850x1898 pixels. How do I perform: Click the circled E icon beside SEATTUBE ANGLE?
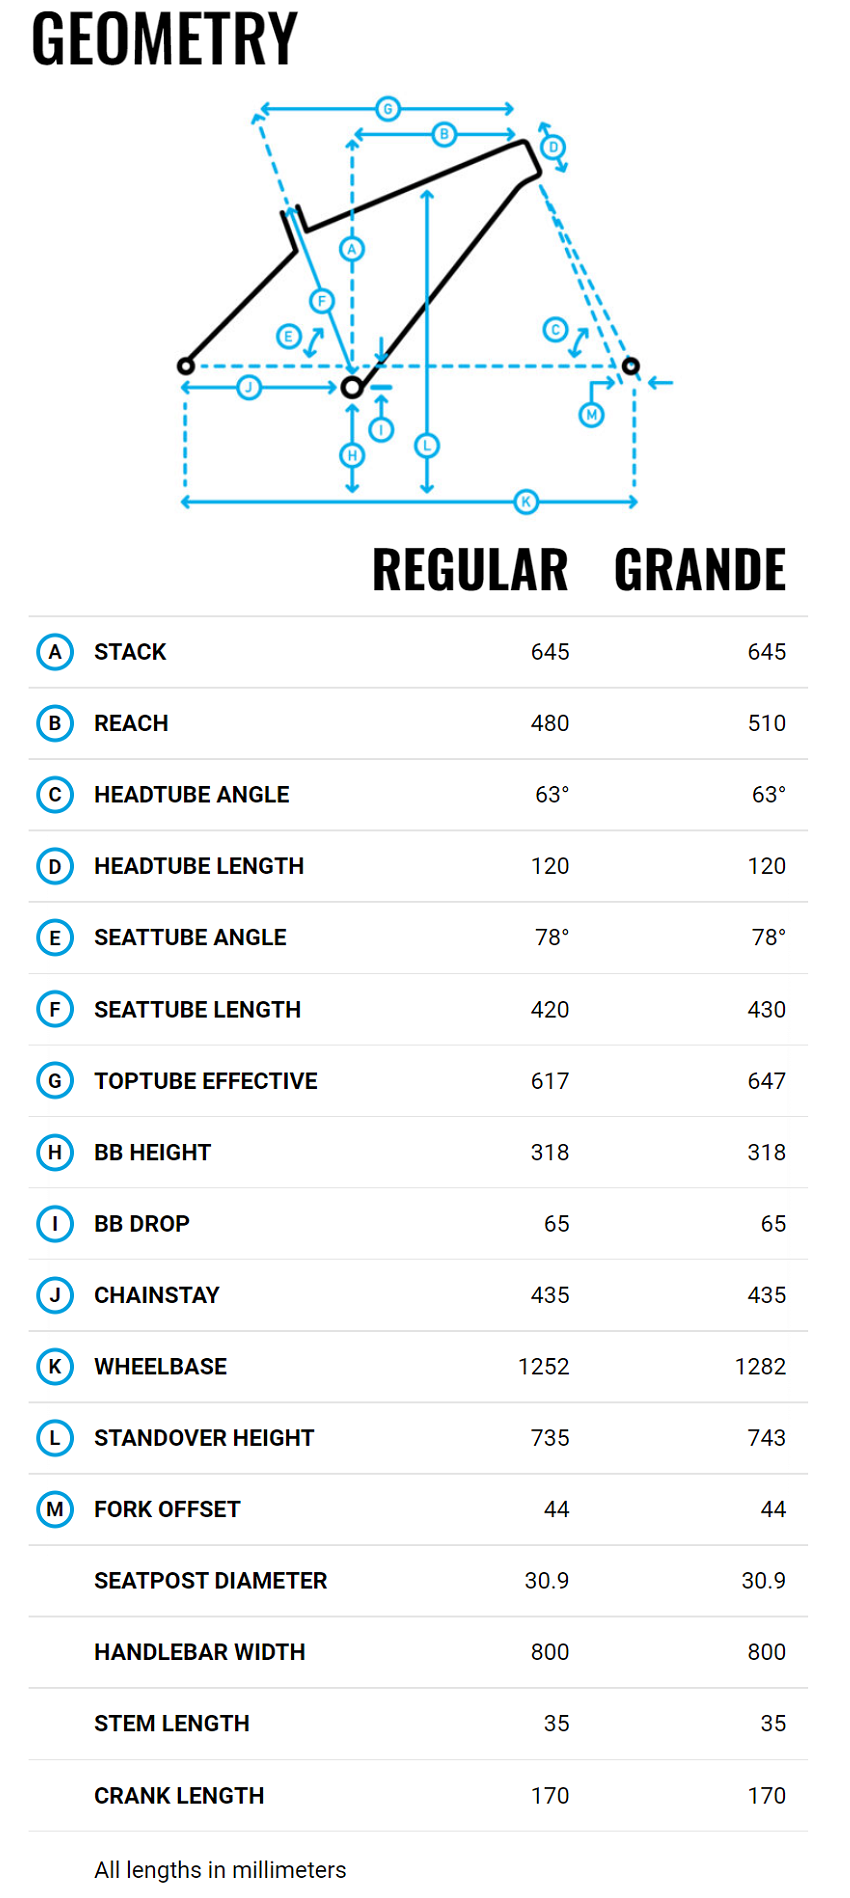click(x=55, y=938)
